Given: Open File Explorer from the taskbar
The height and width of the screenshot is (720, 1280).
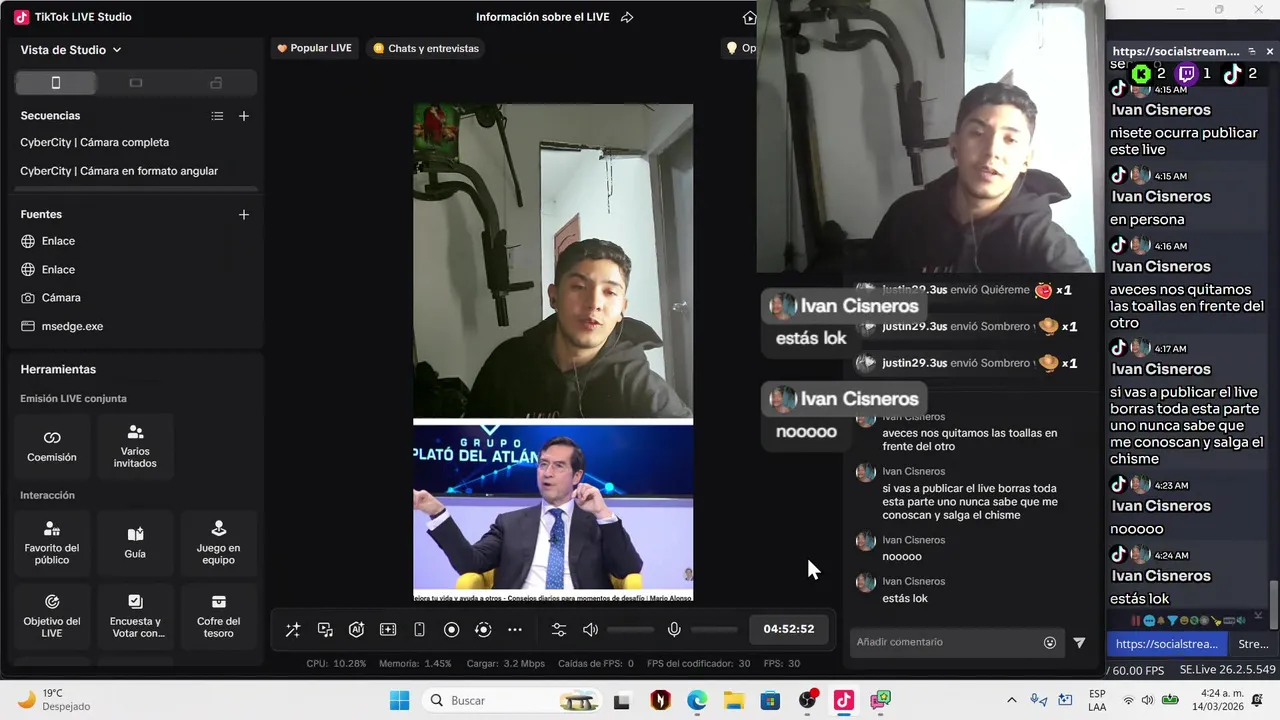Looking at the screenshot, I should [734, 700].
